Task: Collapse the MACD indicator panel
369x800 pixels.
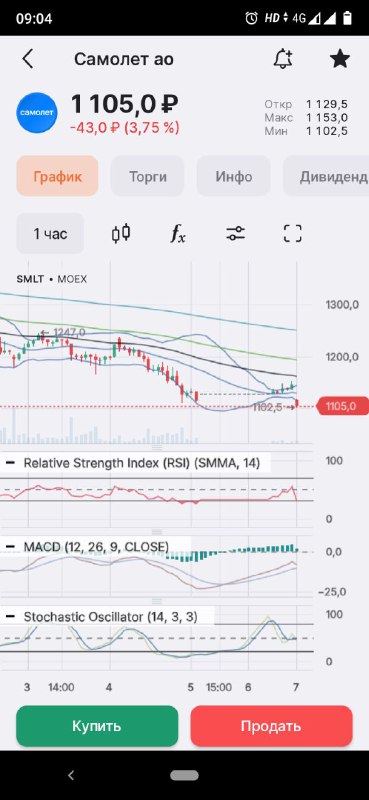Action: click(10, 547)
